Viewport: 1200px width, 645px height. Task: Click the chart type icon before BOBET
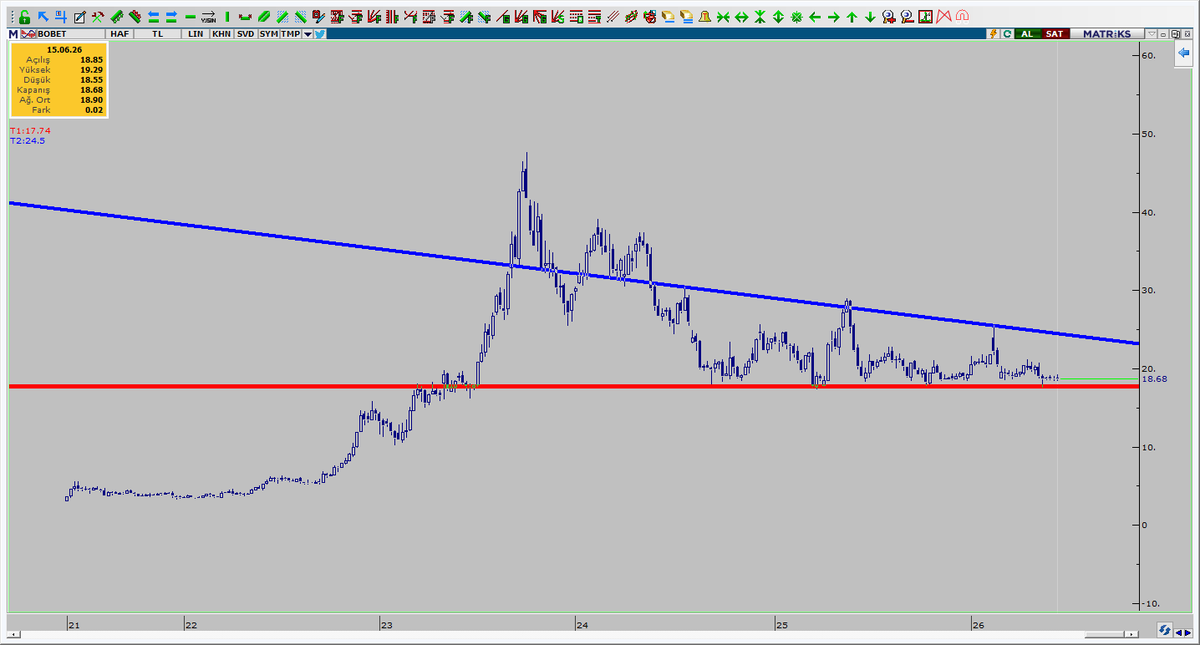(28, 34)
